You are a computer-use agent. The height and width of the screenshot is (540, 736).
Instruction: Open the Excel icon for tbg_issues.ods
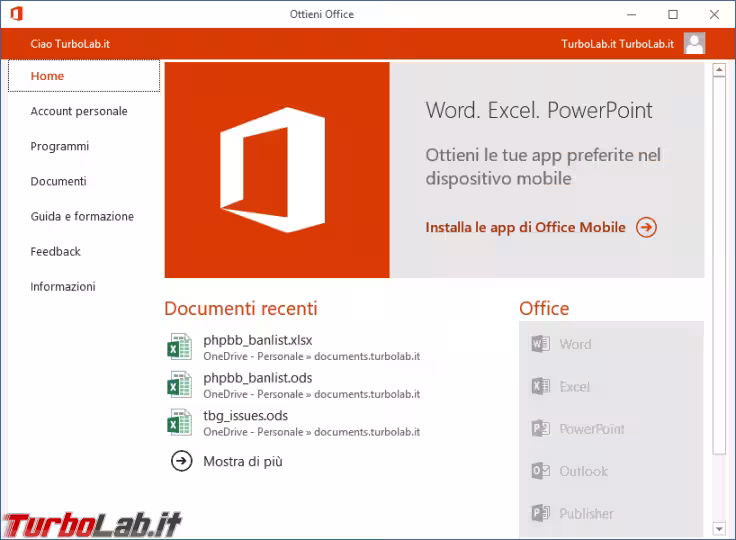point(179,422)
